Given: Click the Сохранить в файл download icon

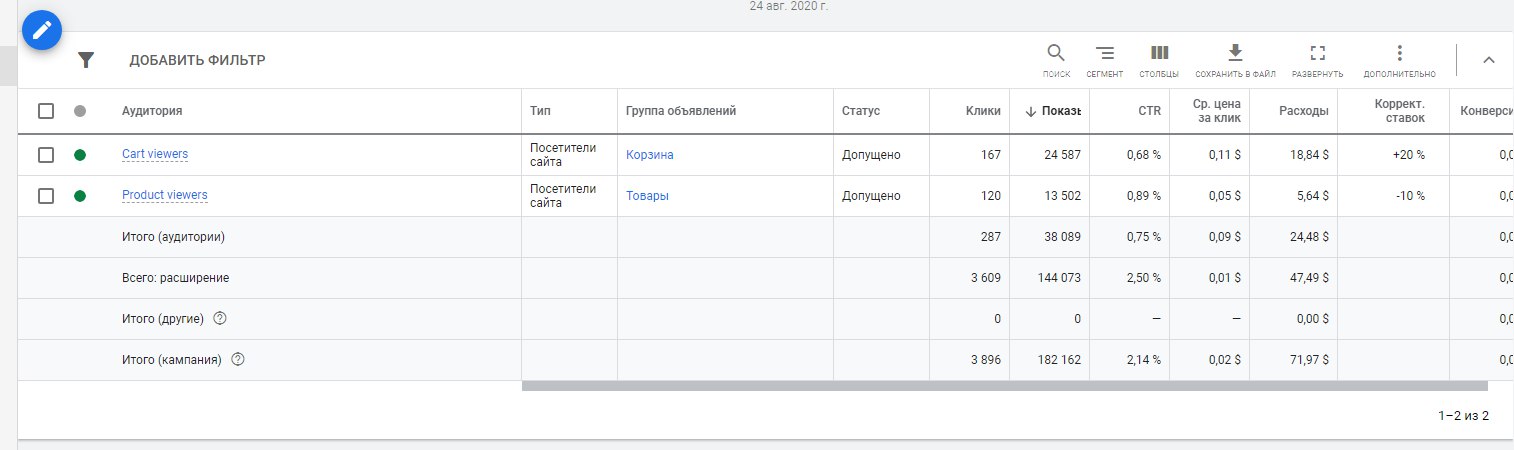Looking at the screenshot, I should [1235, 54].
